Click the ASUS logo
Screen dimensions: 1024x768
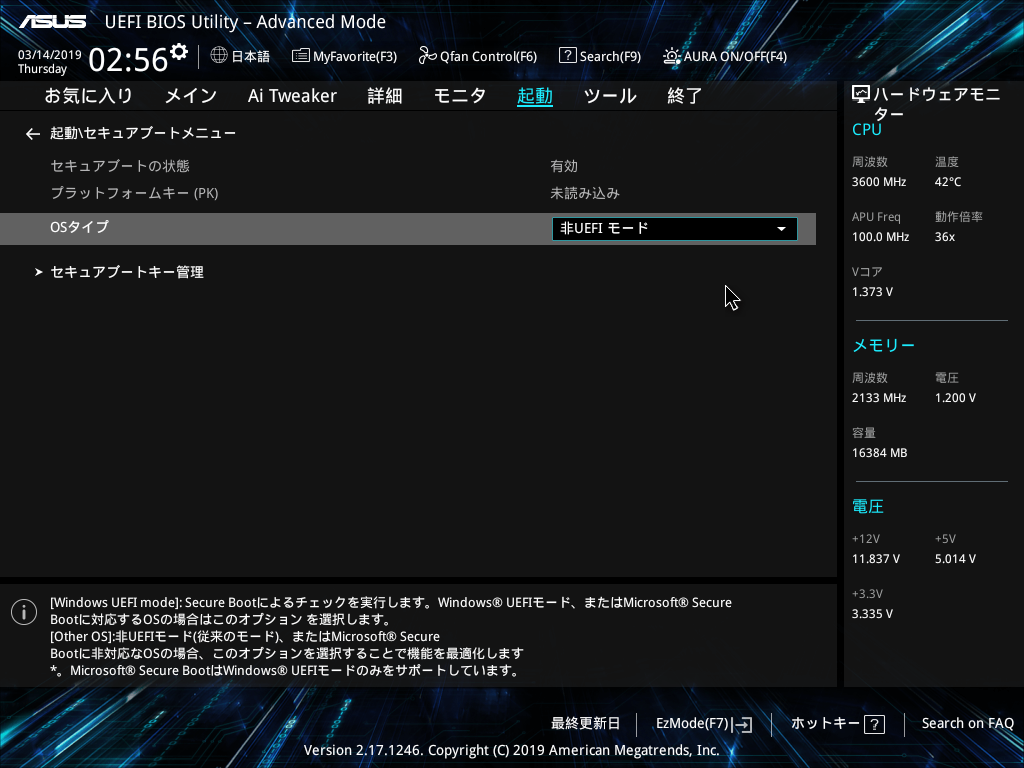tap(52, 22)
